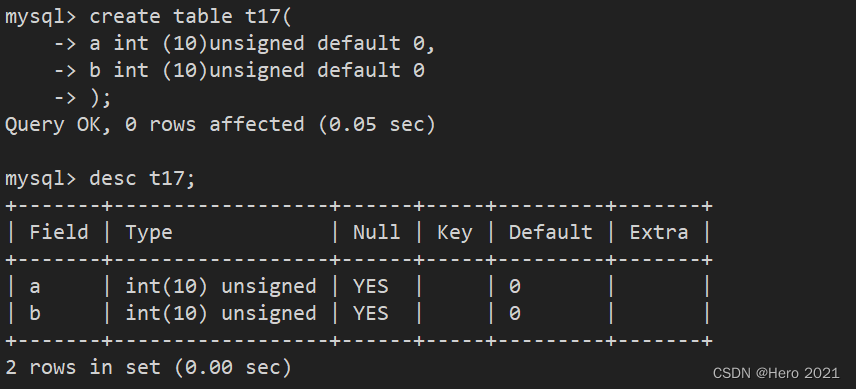Click 'int(10) unsigned' type in row b

click(221, 313)
